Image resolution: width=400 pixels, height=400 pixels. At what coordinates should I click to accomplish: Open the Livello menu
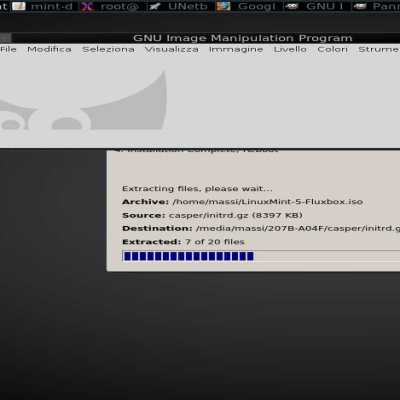(x=290, y=49)
